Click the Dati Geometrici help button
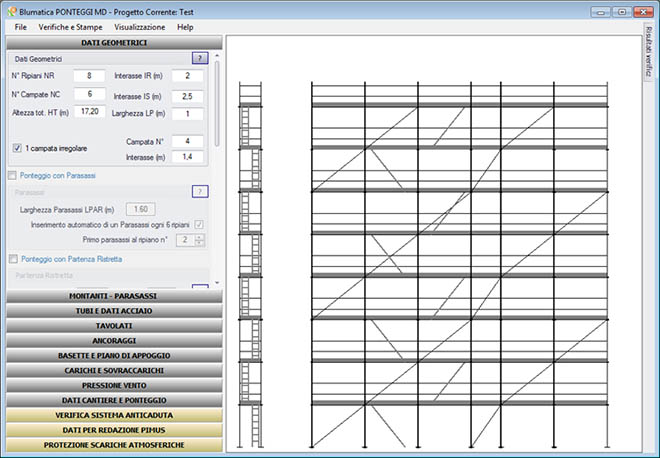The image size is (660, 458). pos(199,58)
